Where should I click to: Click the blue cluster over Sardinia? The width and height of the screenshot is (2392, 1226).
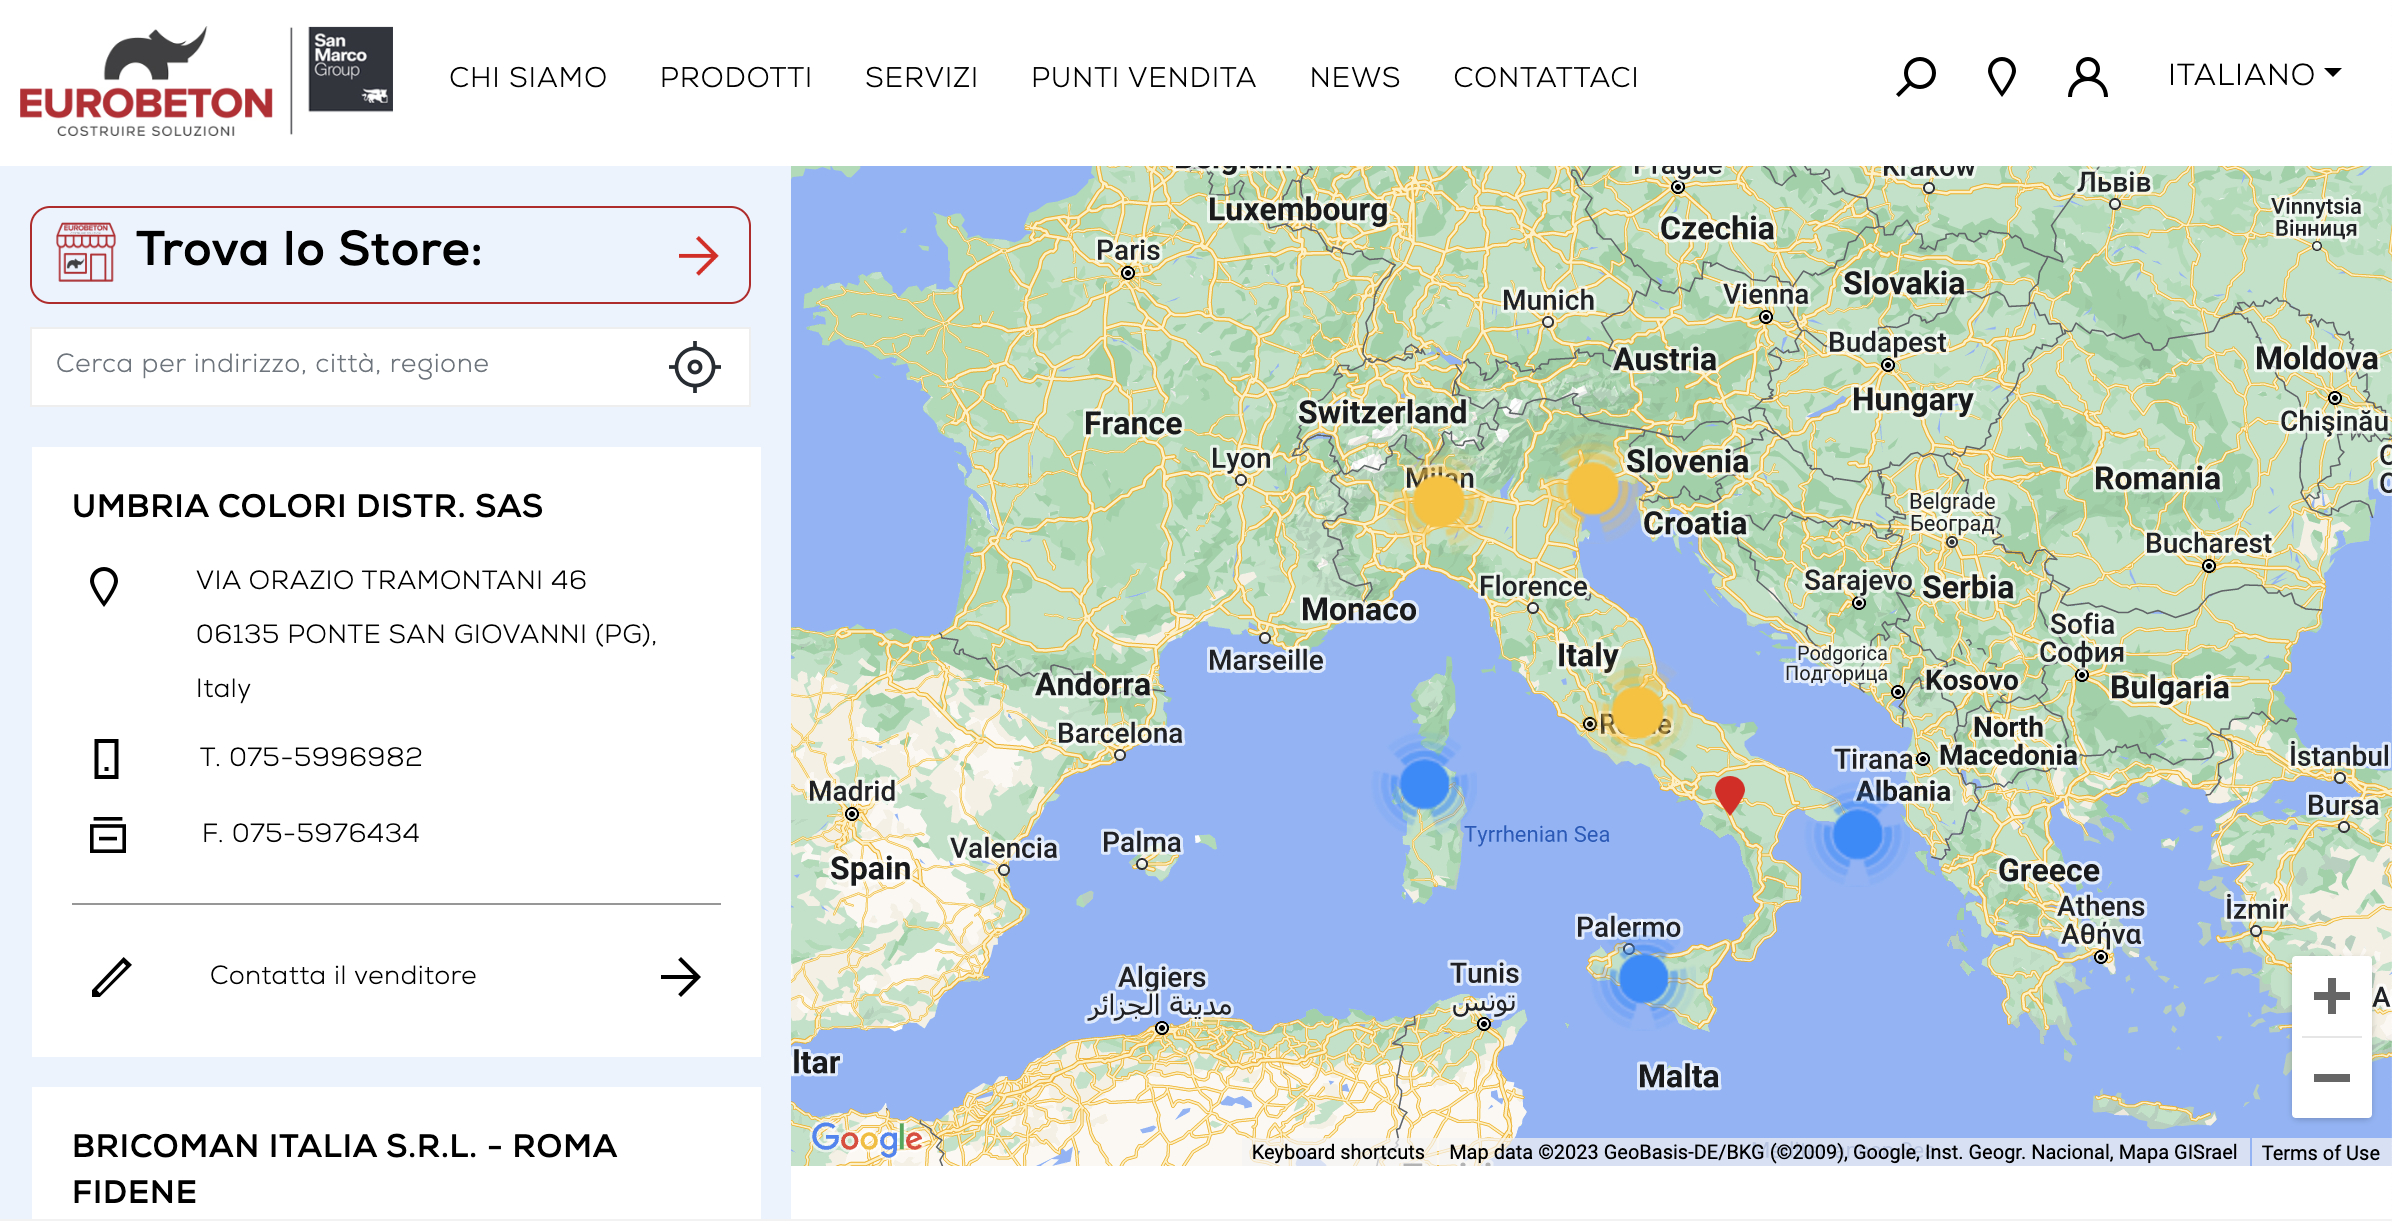tap(1424, 784)
